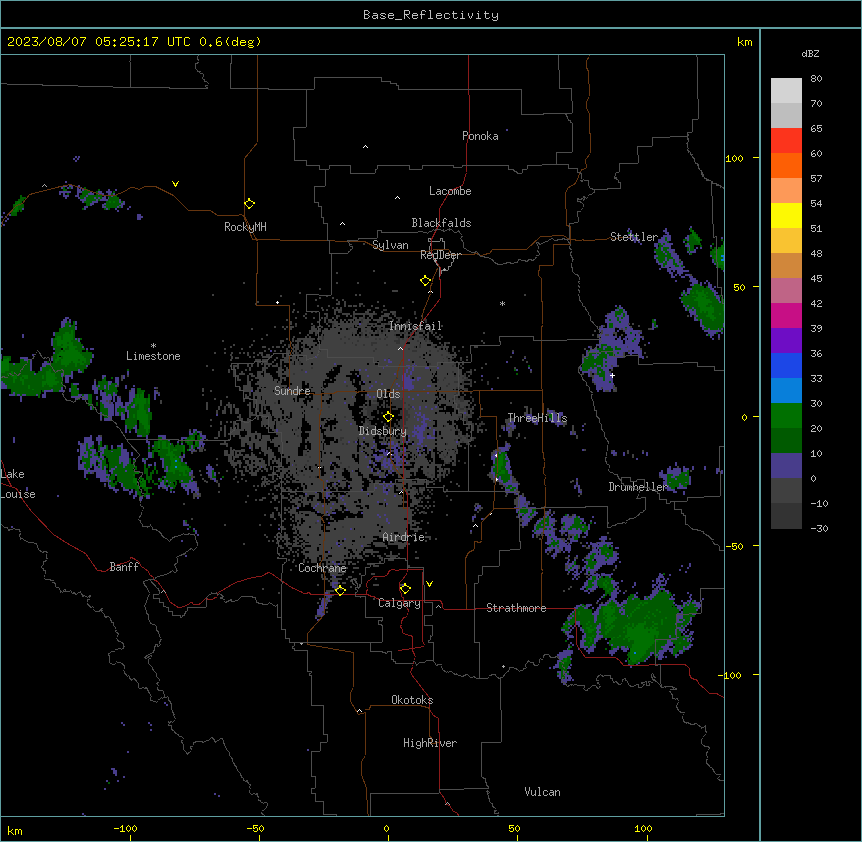The height and width of the screenshot is (842, 862).
Task: Click the Banff town label
Action: click(x=124, y=567)
